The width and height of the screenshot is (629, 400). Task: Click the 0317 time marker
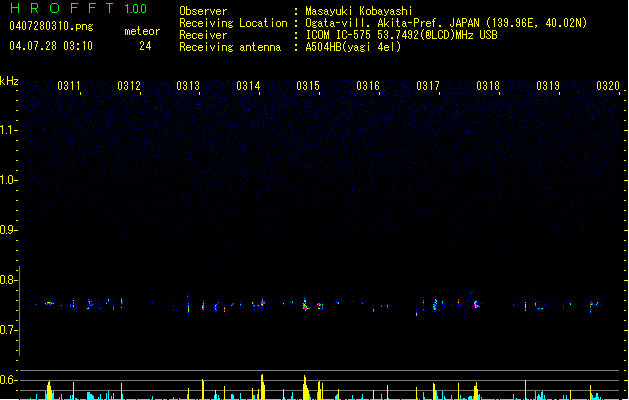428,85
